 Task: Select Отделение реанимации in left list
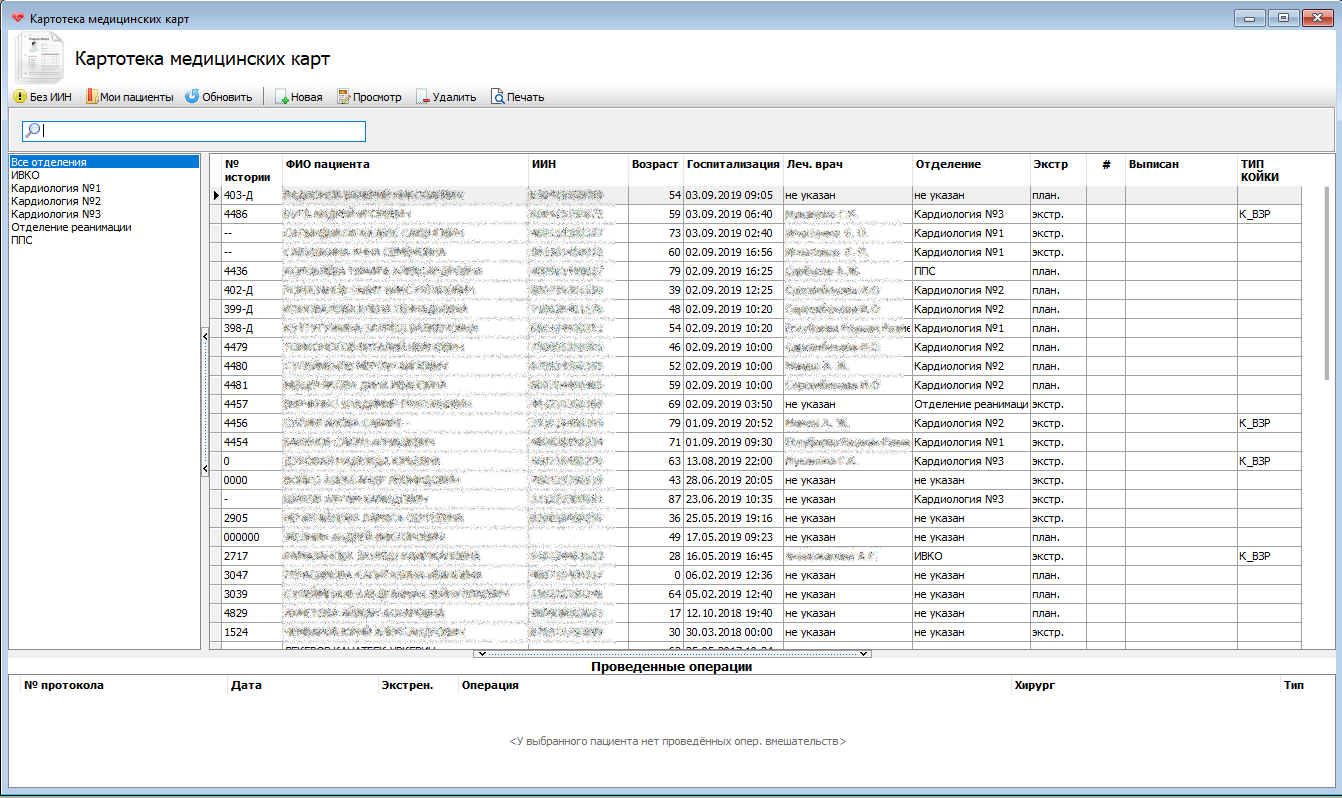(104, 227)
